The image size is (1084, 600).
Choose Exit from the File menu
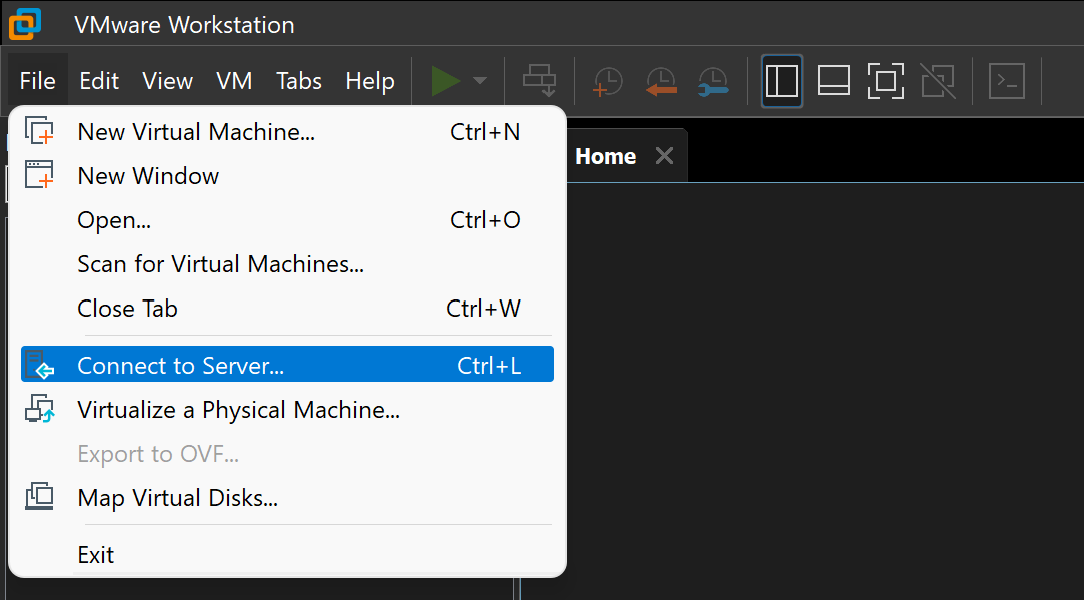point(287,555)
